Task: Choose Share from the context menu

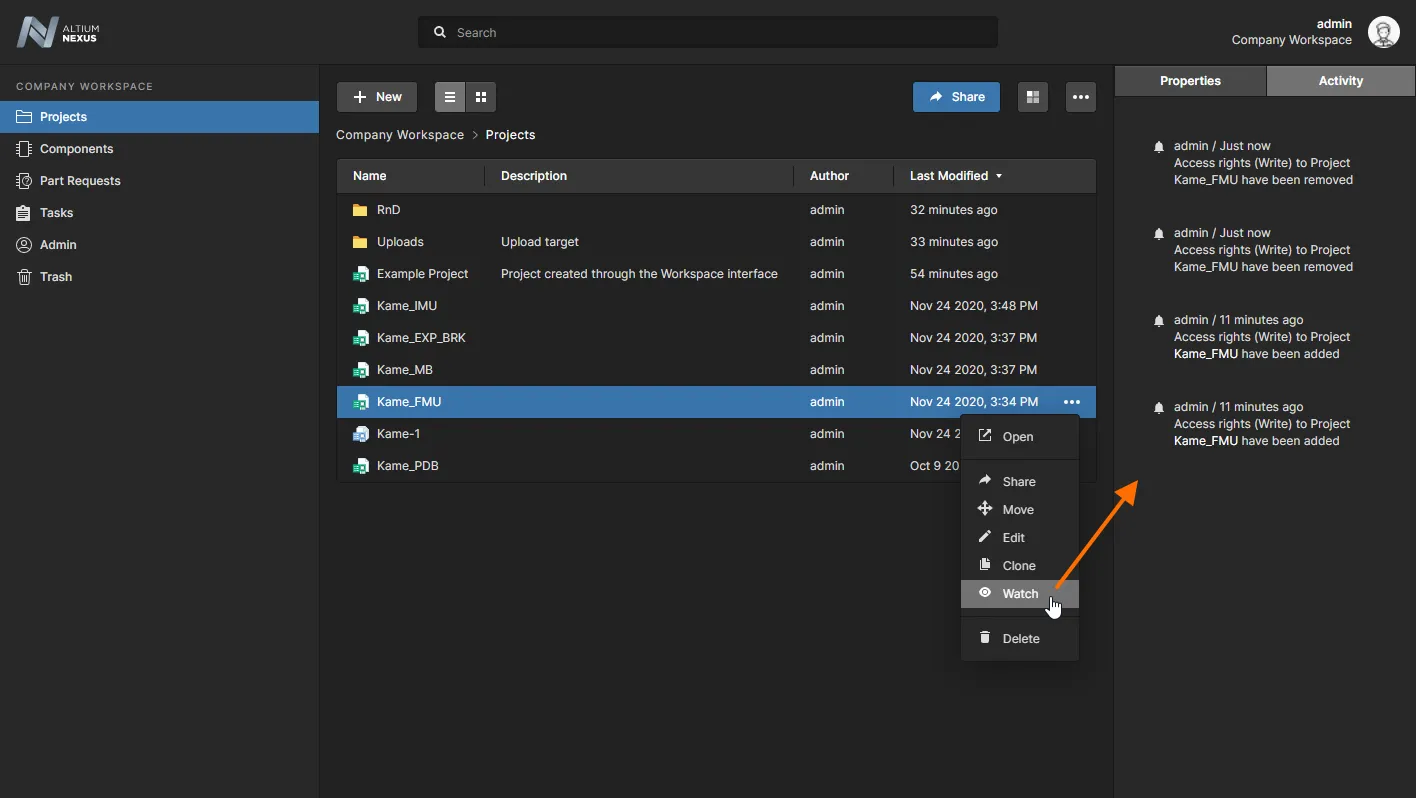Action: click(1019, 482)
